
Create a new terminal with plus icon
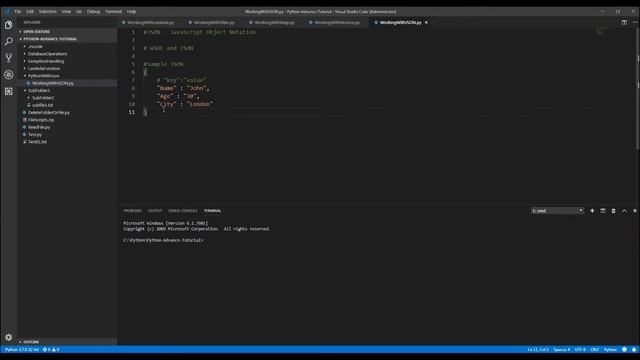click(592, 211)
